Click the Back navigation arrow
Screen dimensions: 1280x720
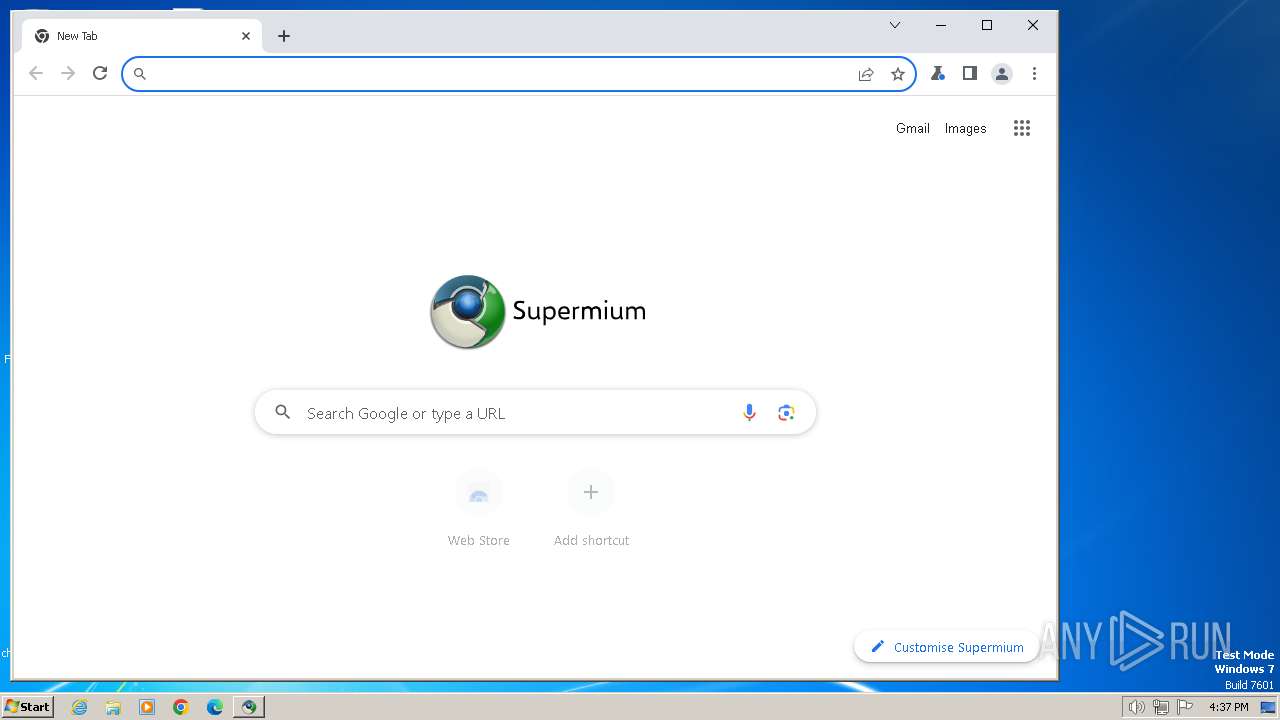(x=36, y=73)
